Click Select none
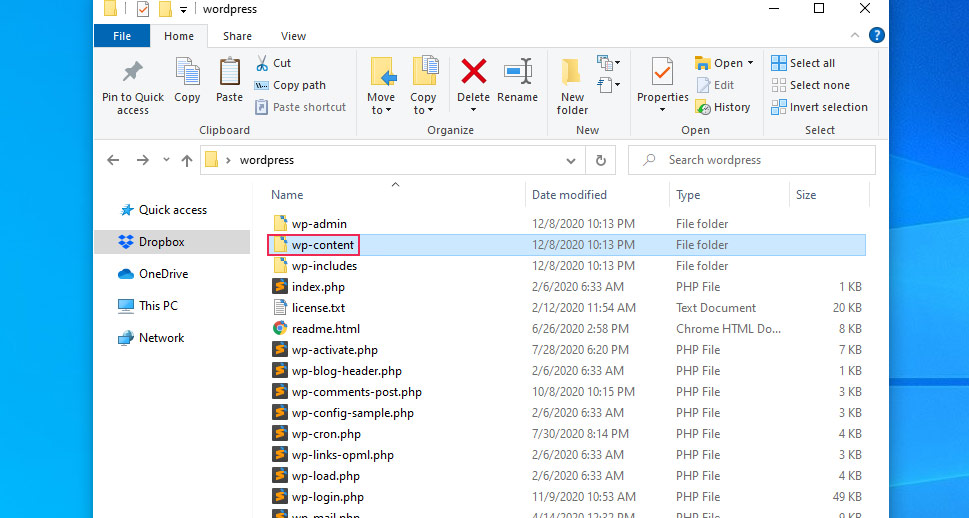969x518 pixels. (810, 85)
